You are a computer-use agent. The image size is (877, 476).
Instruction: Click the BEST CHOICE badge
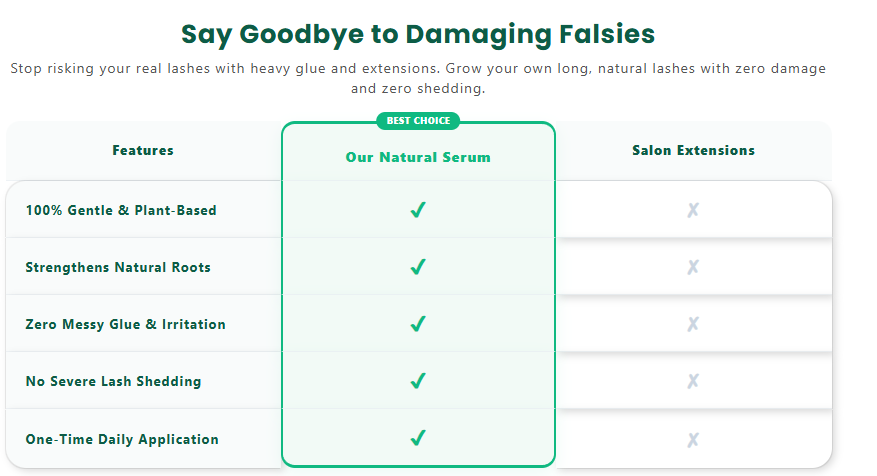click(418, 121)
